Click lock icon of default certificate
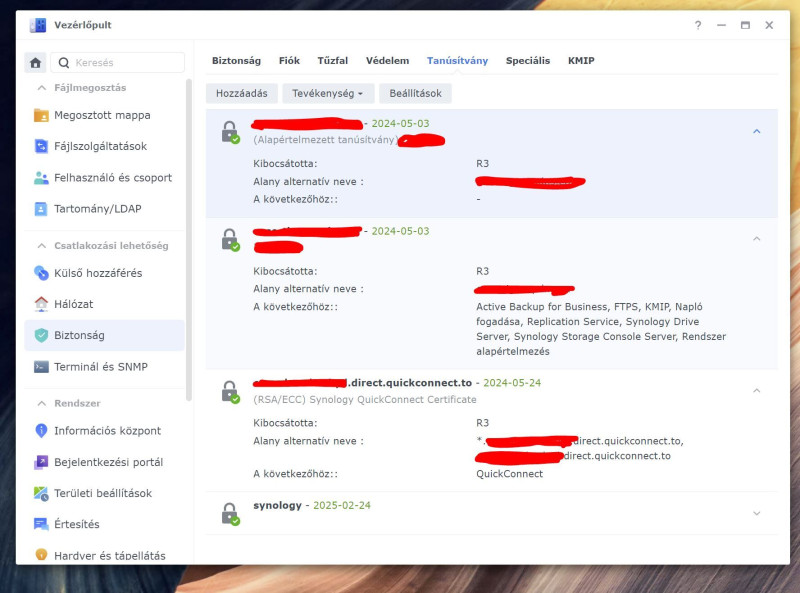The image size is (800, 593). pyautogui.click(x=230, y=132)
